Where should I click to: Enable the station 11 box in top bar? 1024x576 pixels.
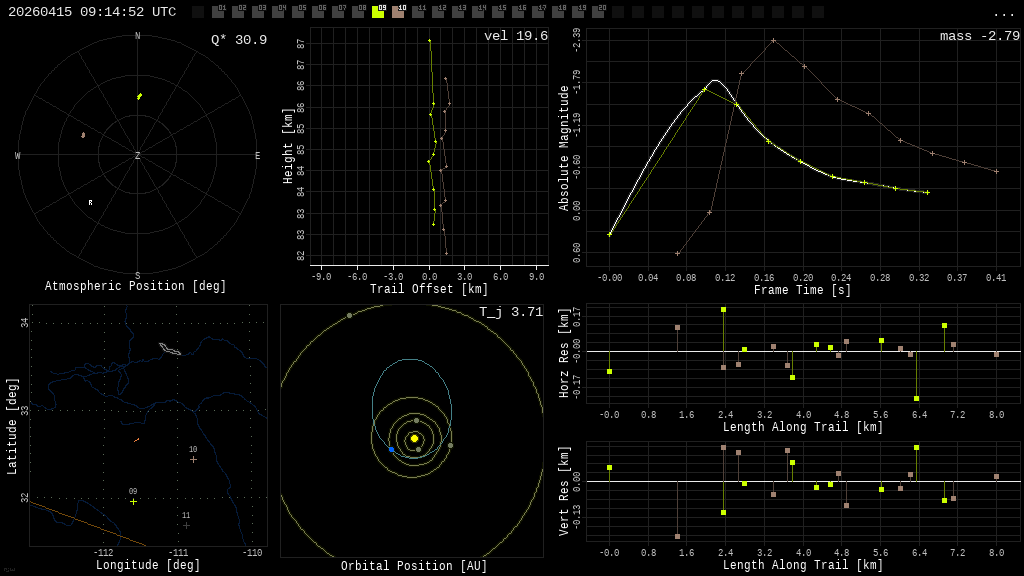[x=418, y=12]
